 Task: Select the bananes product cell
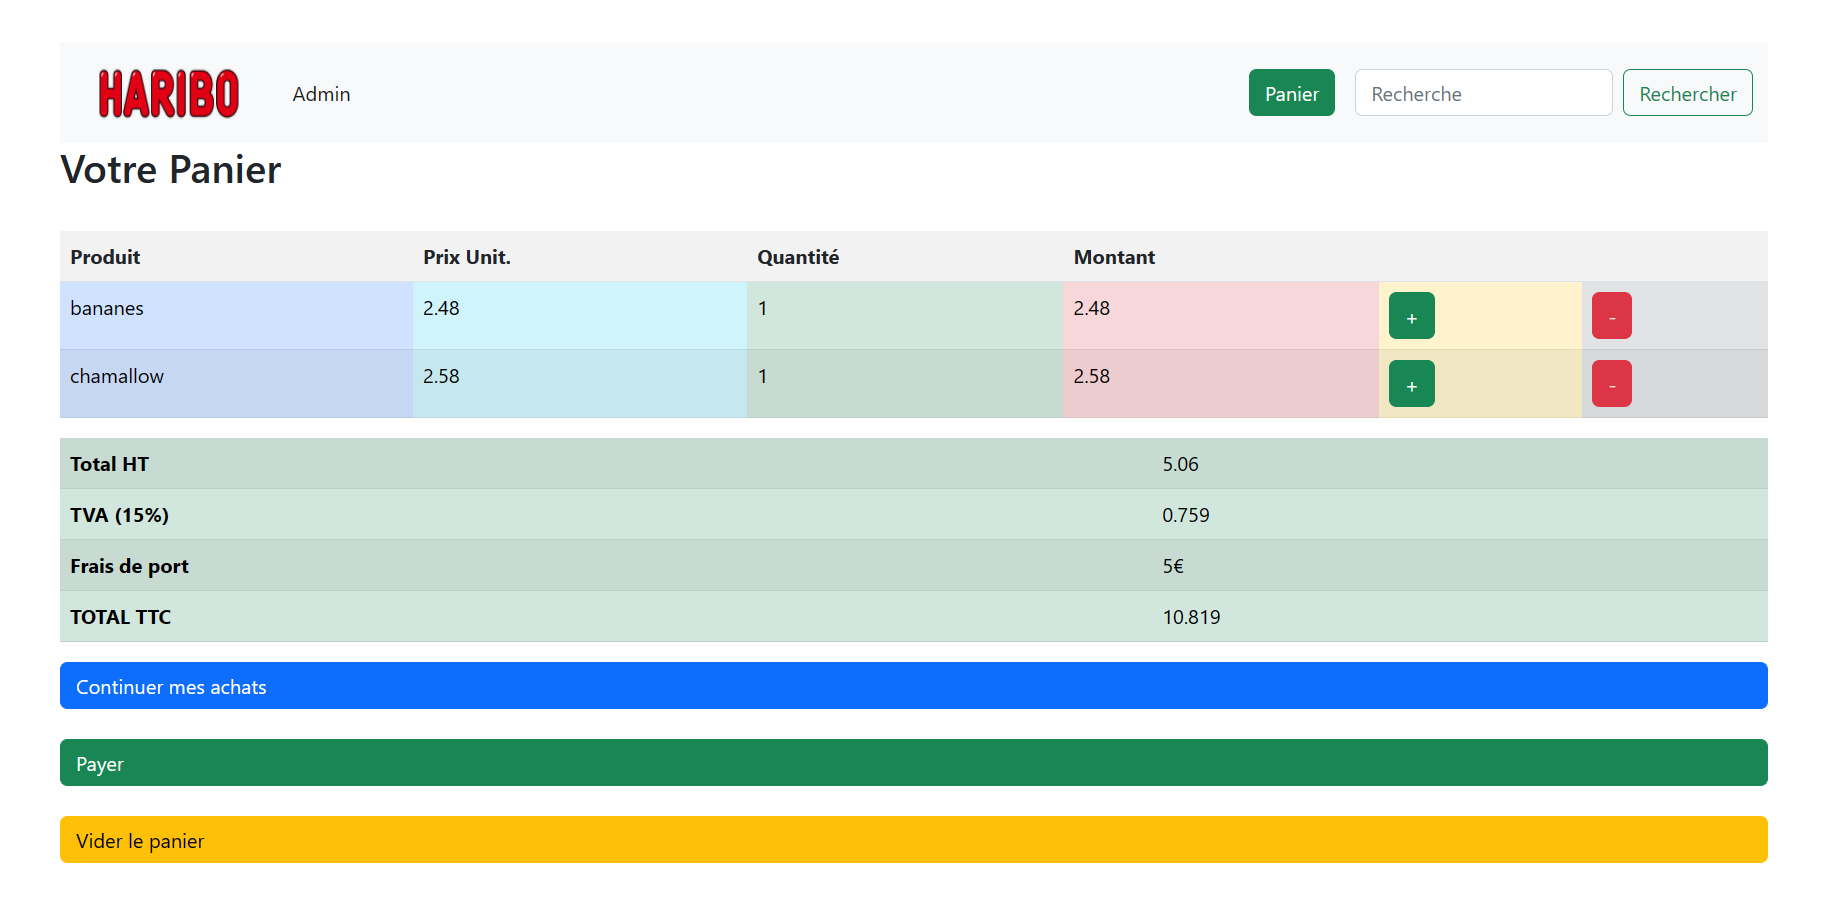click(x=107, y=309)
